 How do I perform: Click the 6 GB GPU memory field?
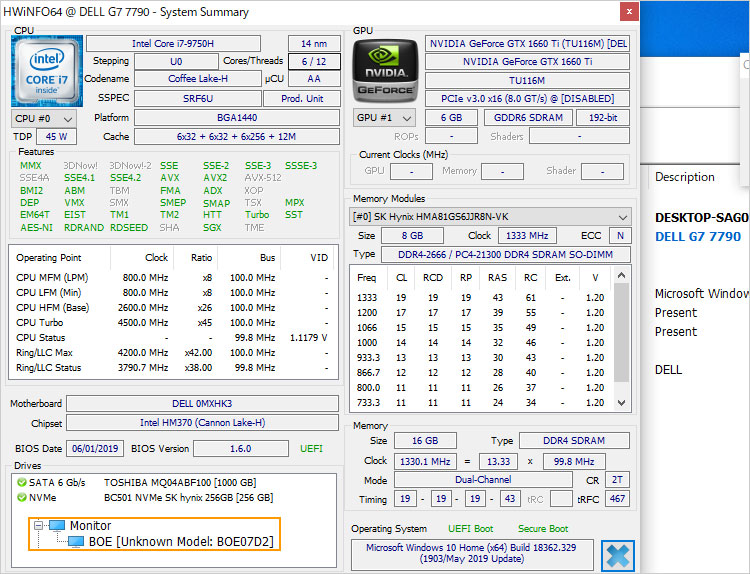(452, 118)
